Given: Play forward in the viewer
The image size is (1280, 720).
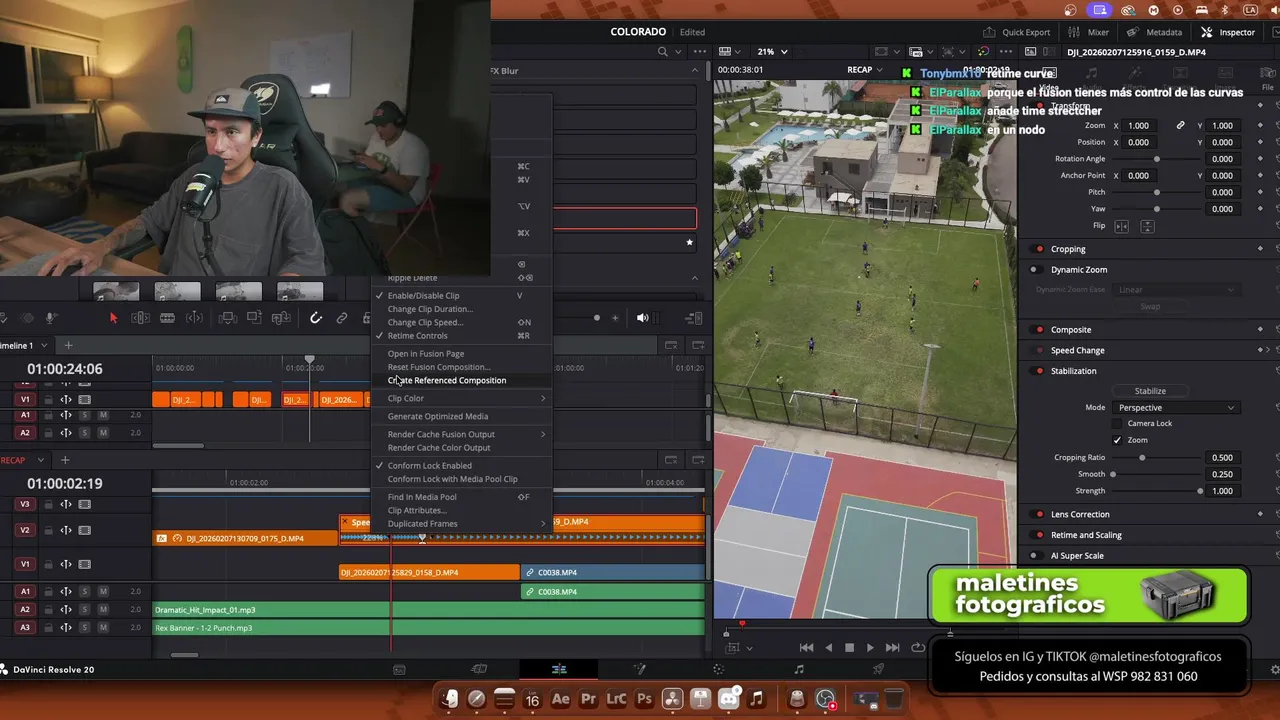Looking at the screenshot, I should pyautogui.click(x=870, y=648).
